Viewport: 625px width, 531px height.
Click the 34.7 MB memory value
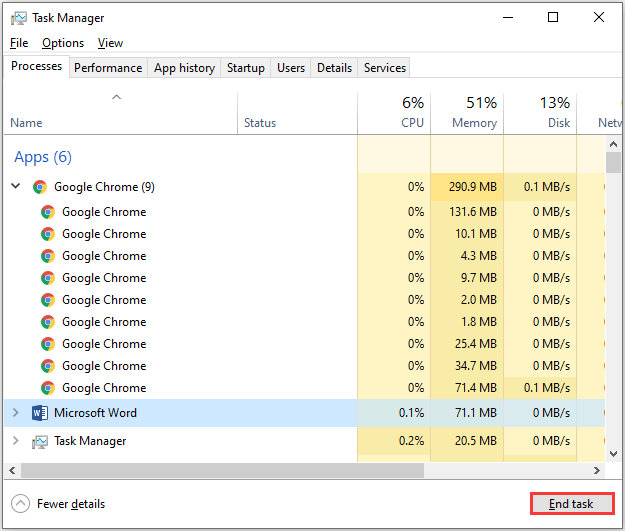[476, 366]
